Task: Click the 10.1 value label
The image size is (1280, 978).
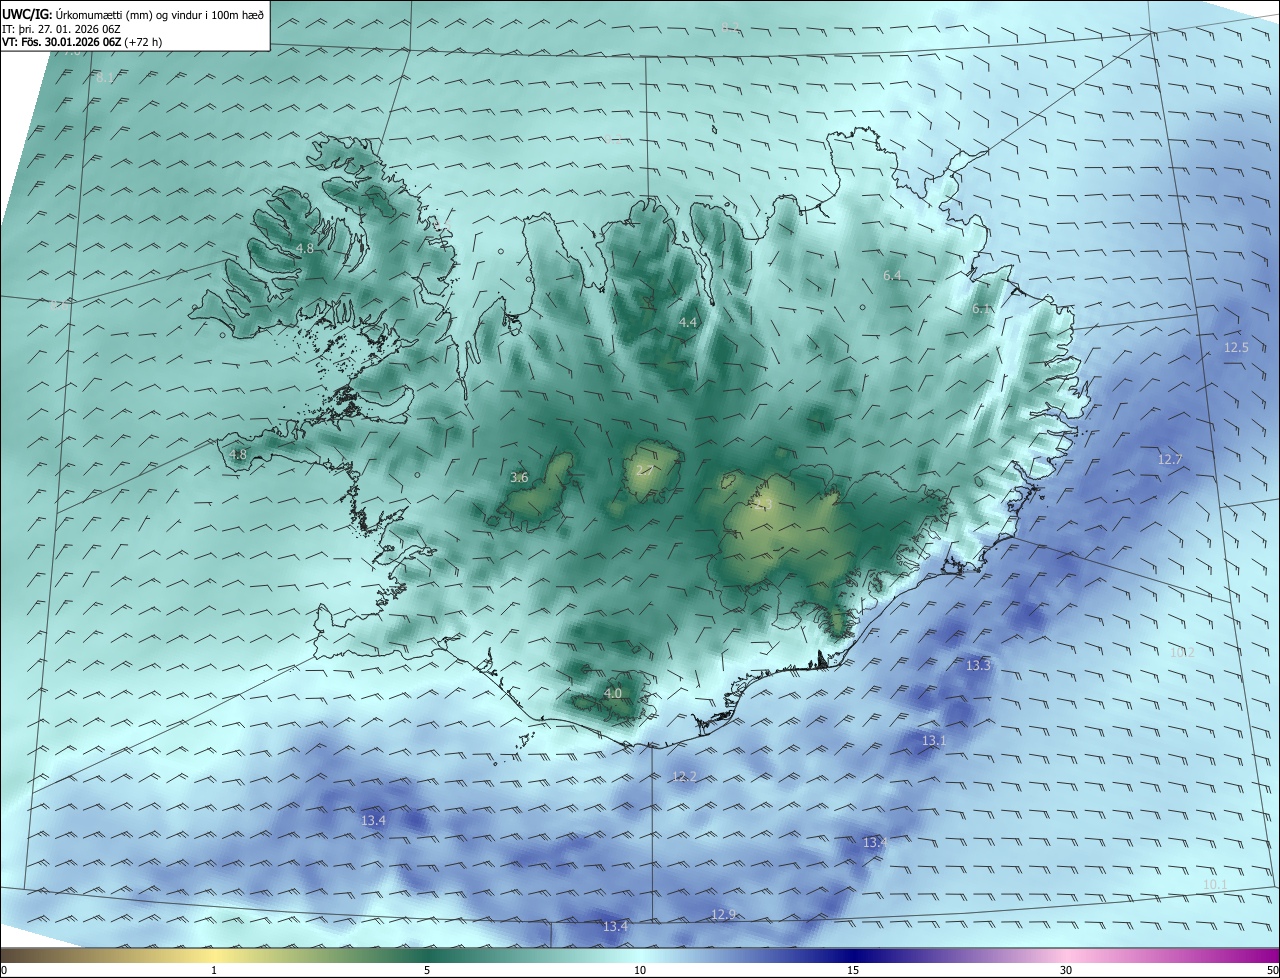Action: [x=1214, y=884]
